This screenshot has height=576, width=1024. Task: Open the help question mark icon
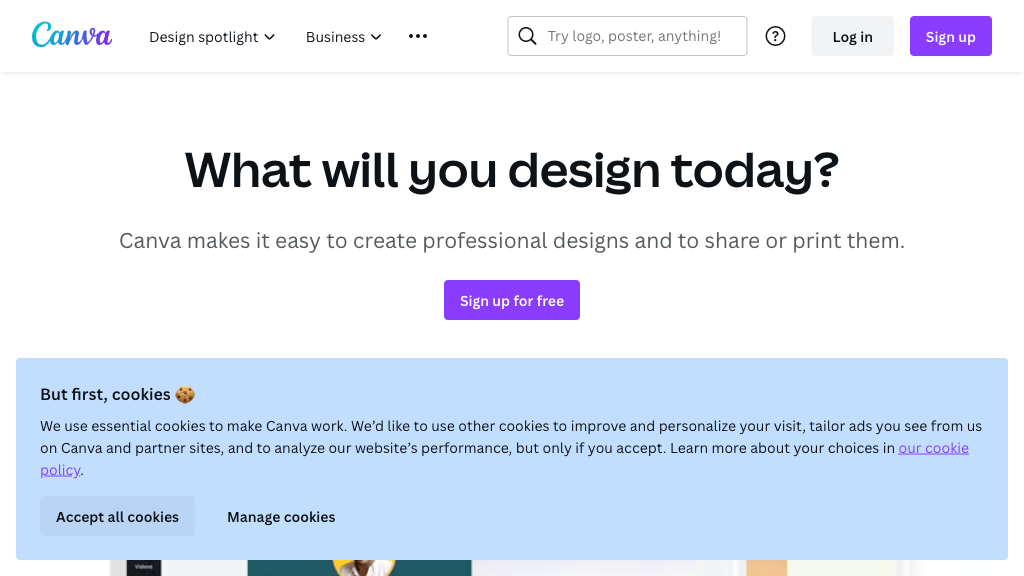pyautogui.click(x=775, y=36)
